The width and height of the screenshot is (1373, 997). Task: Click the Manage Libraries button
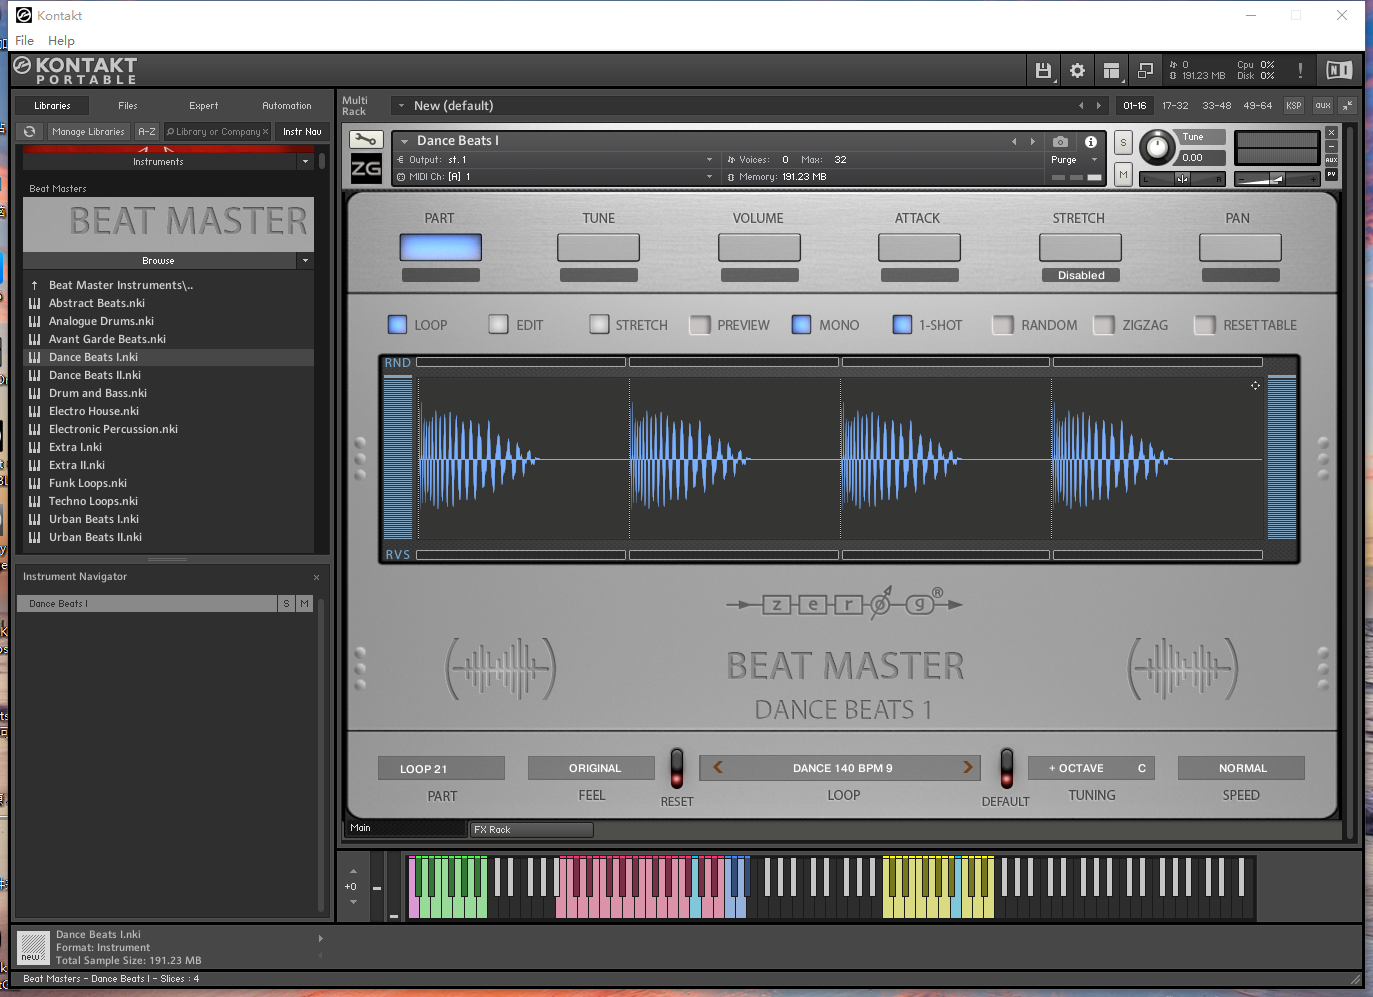89,131
